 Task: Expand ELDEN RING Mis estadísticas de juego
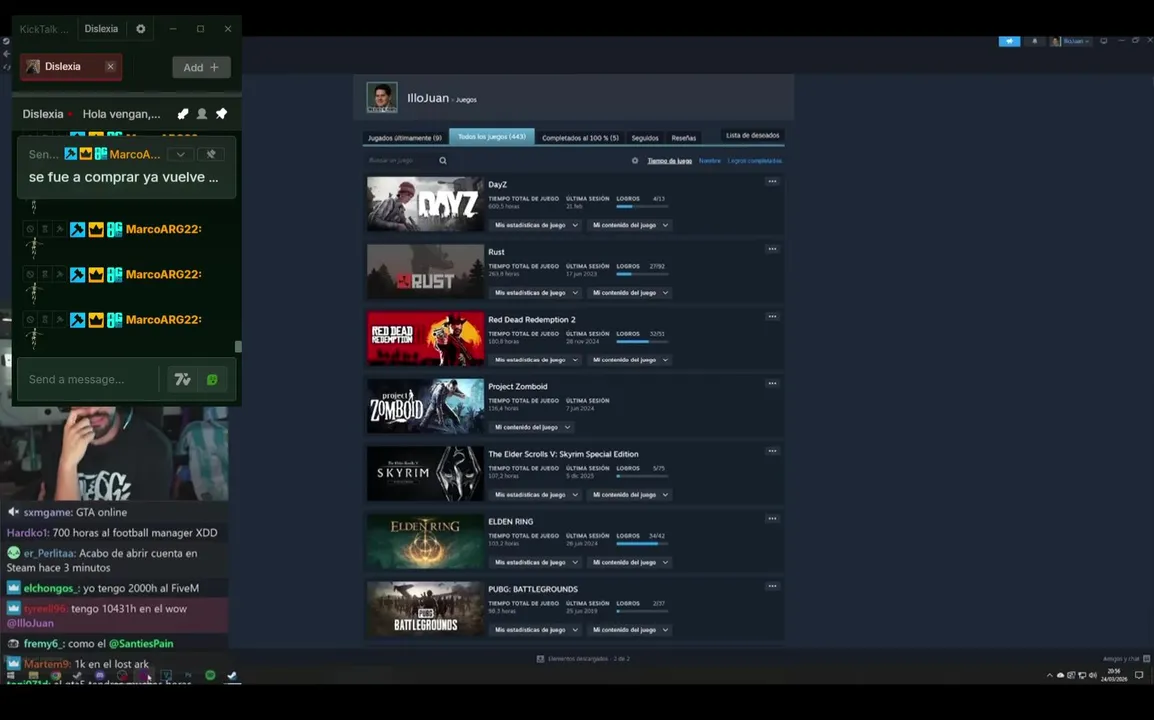pyautogui.click(x=536, y=562)
